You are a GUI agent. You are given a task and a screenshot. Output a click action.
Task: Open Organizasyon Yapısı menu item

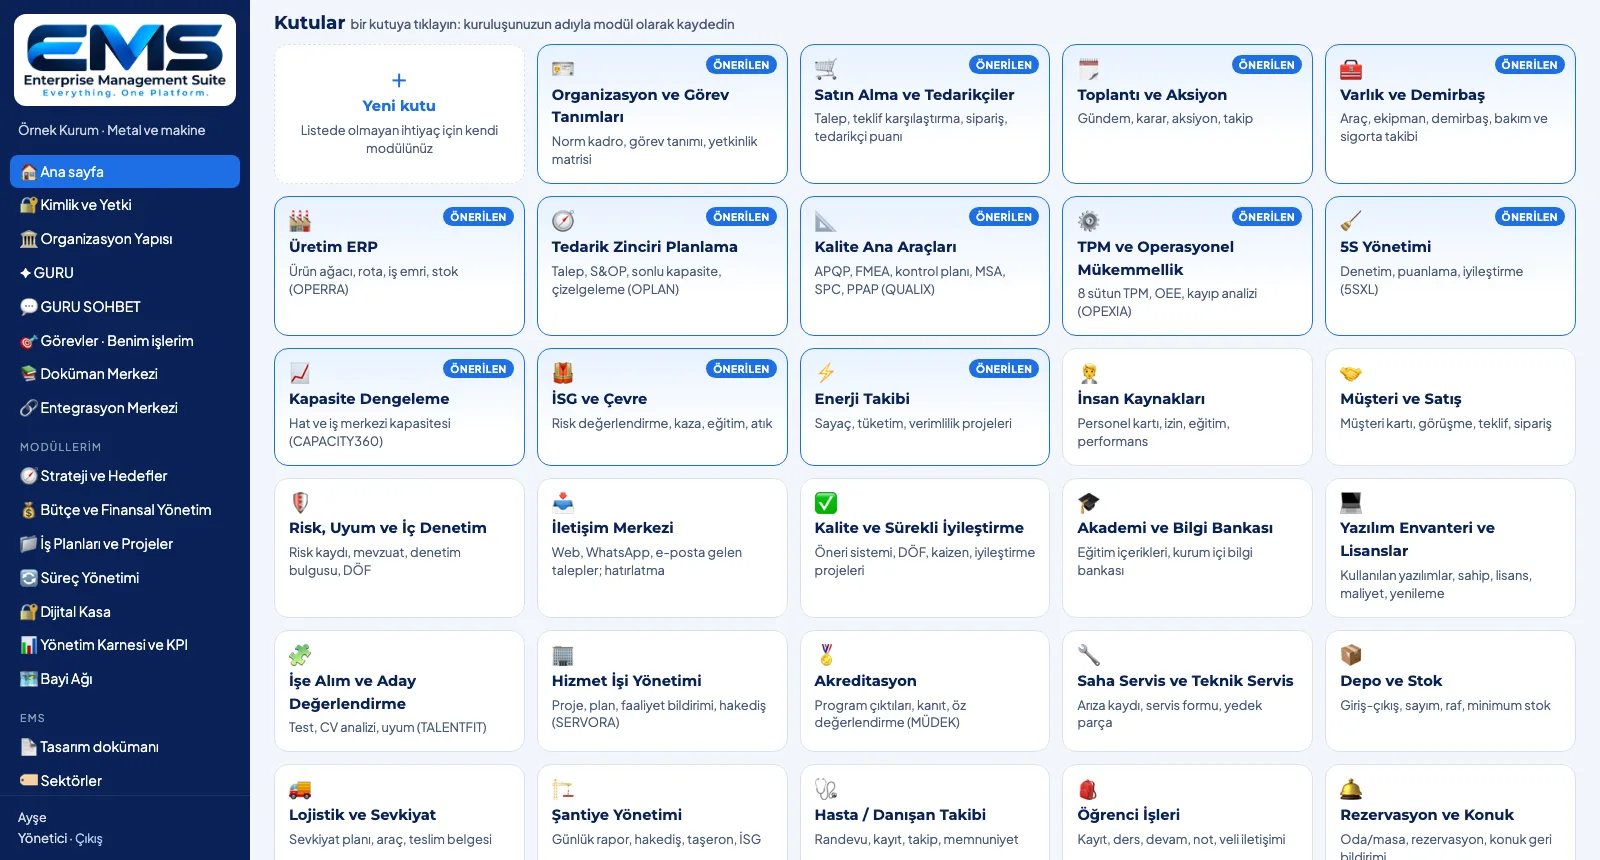(x=125, y=239)
